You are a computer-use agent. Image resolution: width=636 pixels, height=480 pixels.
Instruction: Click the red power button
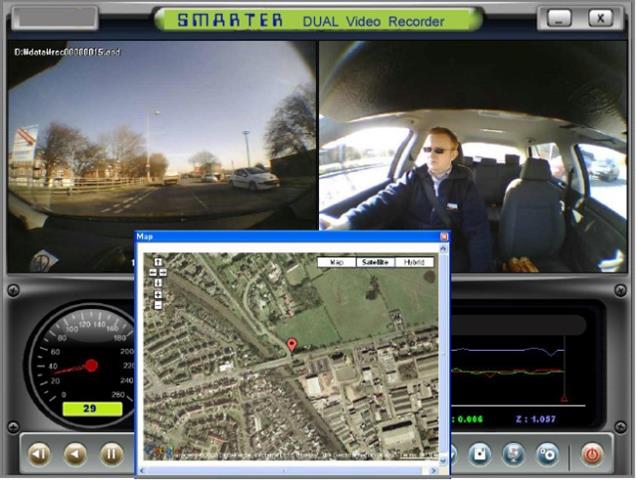tap(592, 454)
